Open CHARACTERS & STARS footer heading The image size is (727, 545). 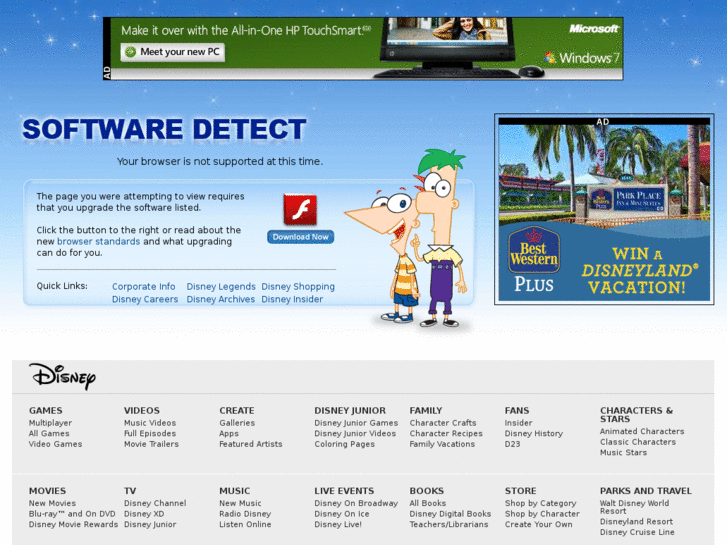[x=636, y=415]
